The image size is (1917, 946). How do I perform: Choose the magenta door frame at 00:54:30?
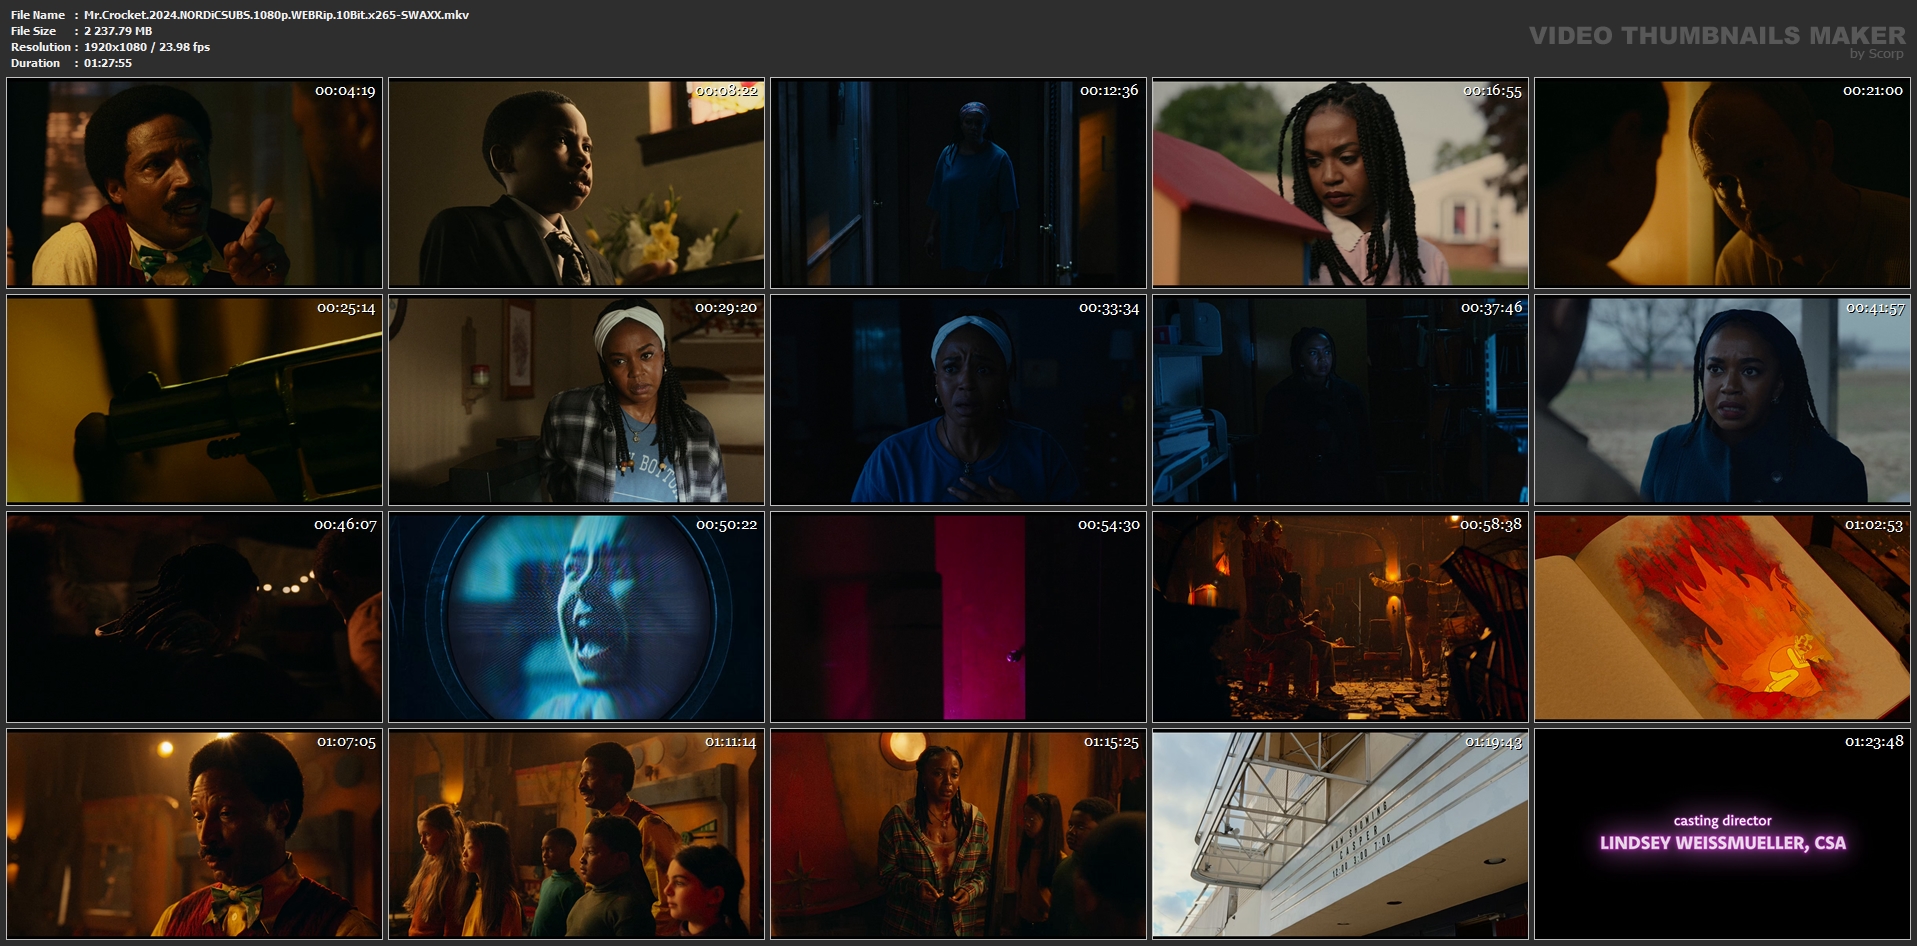958,617
